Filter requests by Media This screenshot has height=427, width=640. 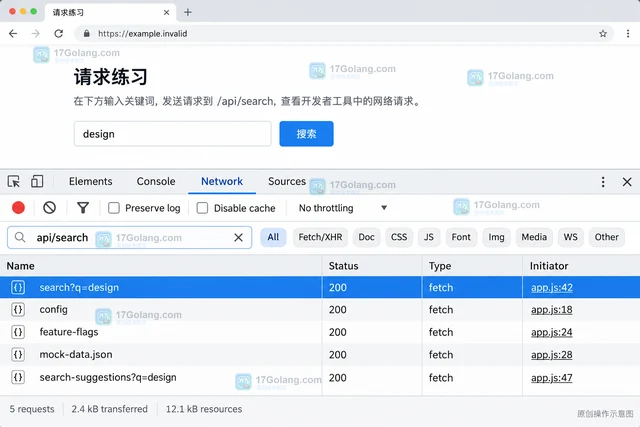(x=534, y=237)
